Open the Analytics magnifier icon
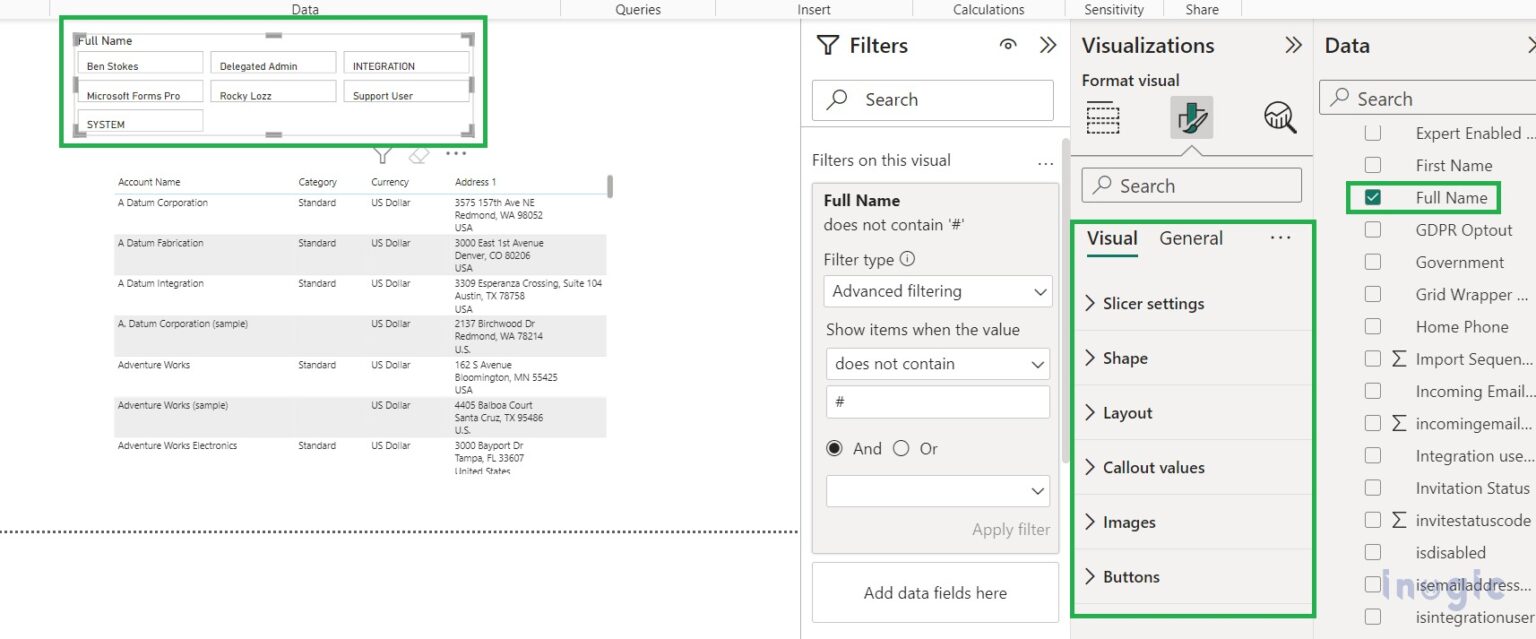 coord(1279,118)
